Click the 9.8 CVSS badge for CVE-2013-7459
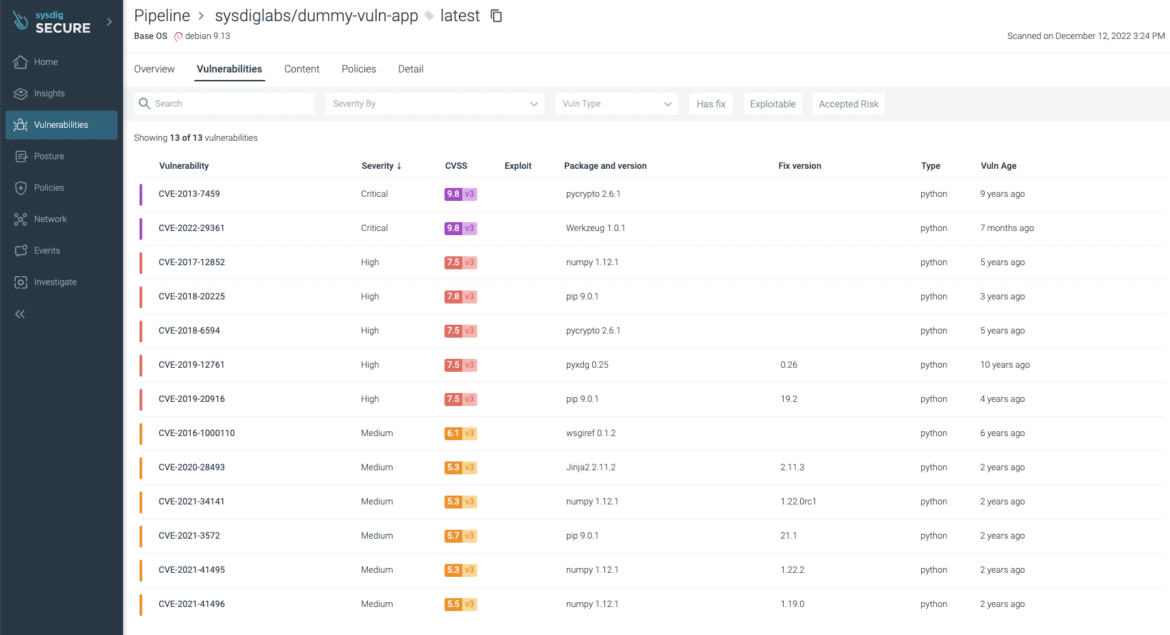The height and width of the screenshot is (635, 1170). (460, 194)
